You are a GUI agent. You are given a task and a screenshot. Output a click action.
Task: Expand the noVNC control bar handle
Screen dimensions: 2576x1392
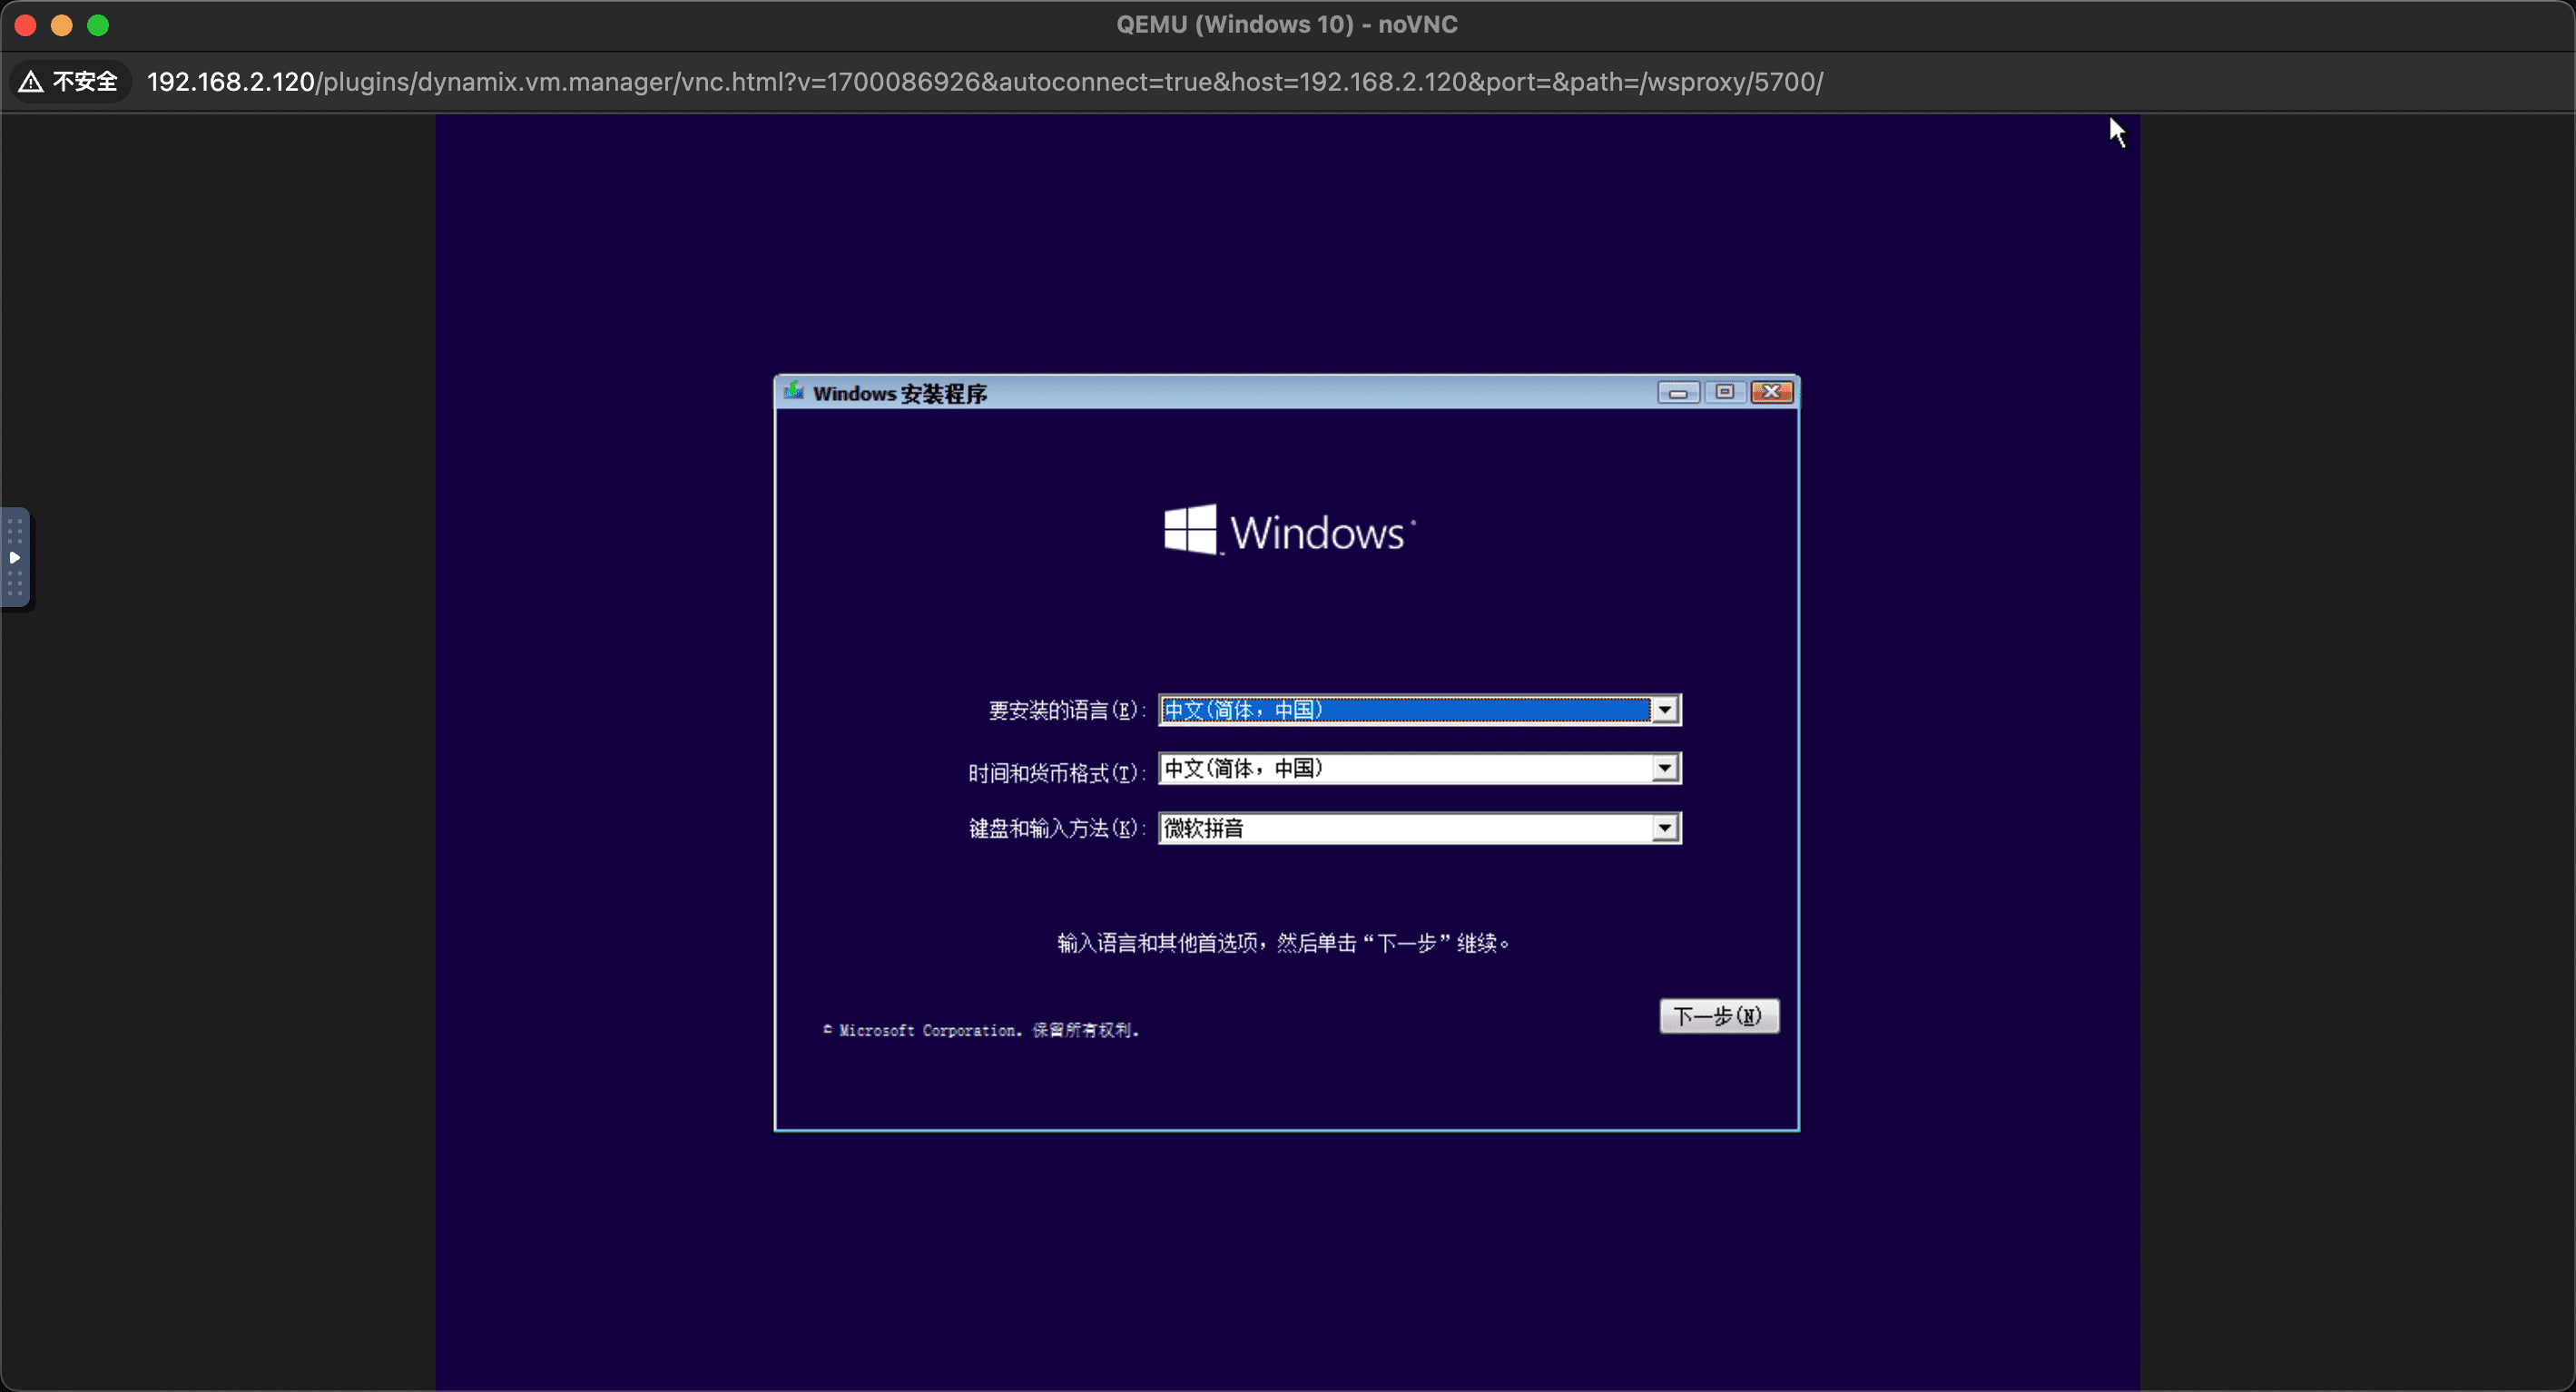click(x=15, y=558)
